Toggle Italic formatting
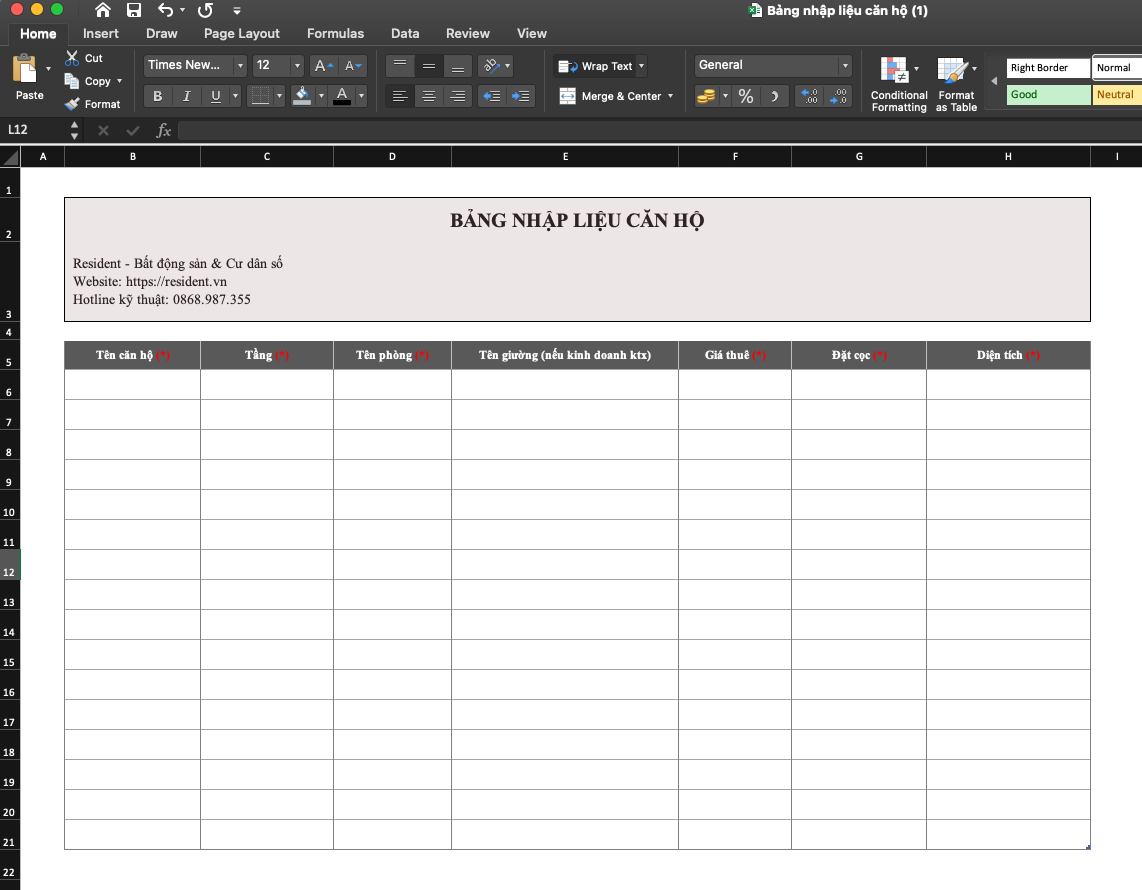The image size is (1142, 890). [186, 96]
